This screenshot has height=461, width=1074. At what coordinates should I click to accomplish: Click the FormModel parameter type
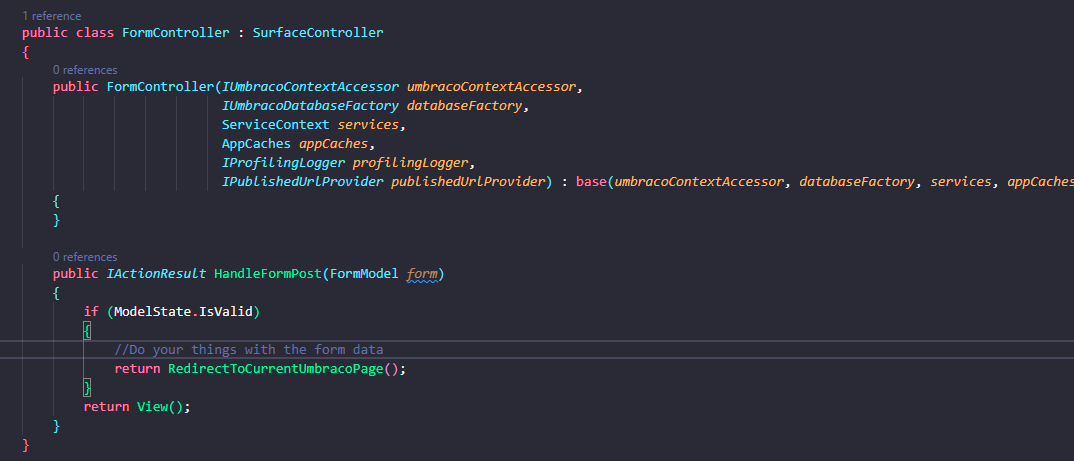(x=364, y=274)
